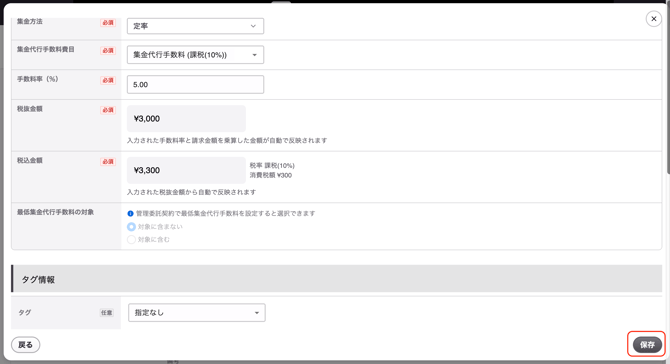This screenshot has width=670, height=364.
Task: Select the 対象に含まない radio button
Action: pos(131,227)
